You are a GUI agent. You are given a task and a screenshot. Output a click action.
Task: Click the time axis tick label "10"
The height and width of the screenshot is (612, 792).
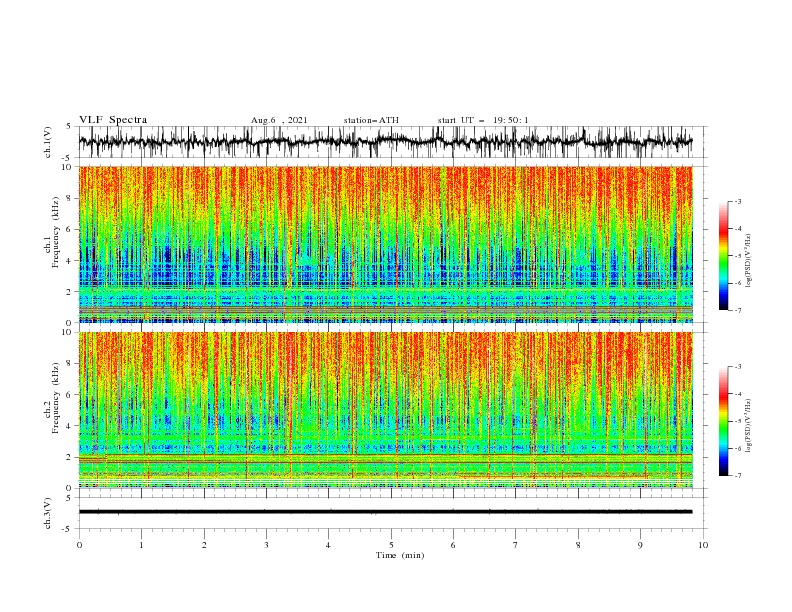coord(703,545)
